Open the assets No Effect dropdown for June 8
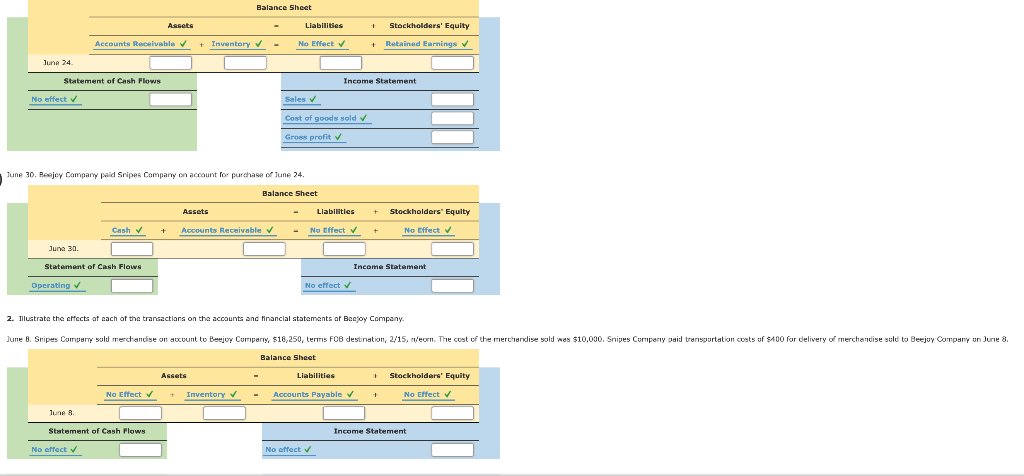 point(131,395)
